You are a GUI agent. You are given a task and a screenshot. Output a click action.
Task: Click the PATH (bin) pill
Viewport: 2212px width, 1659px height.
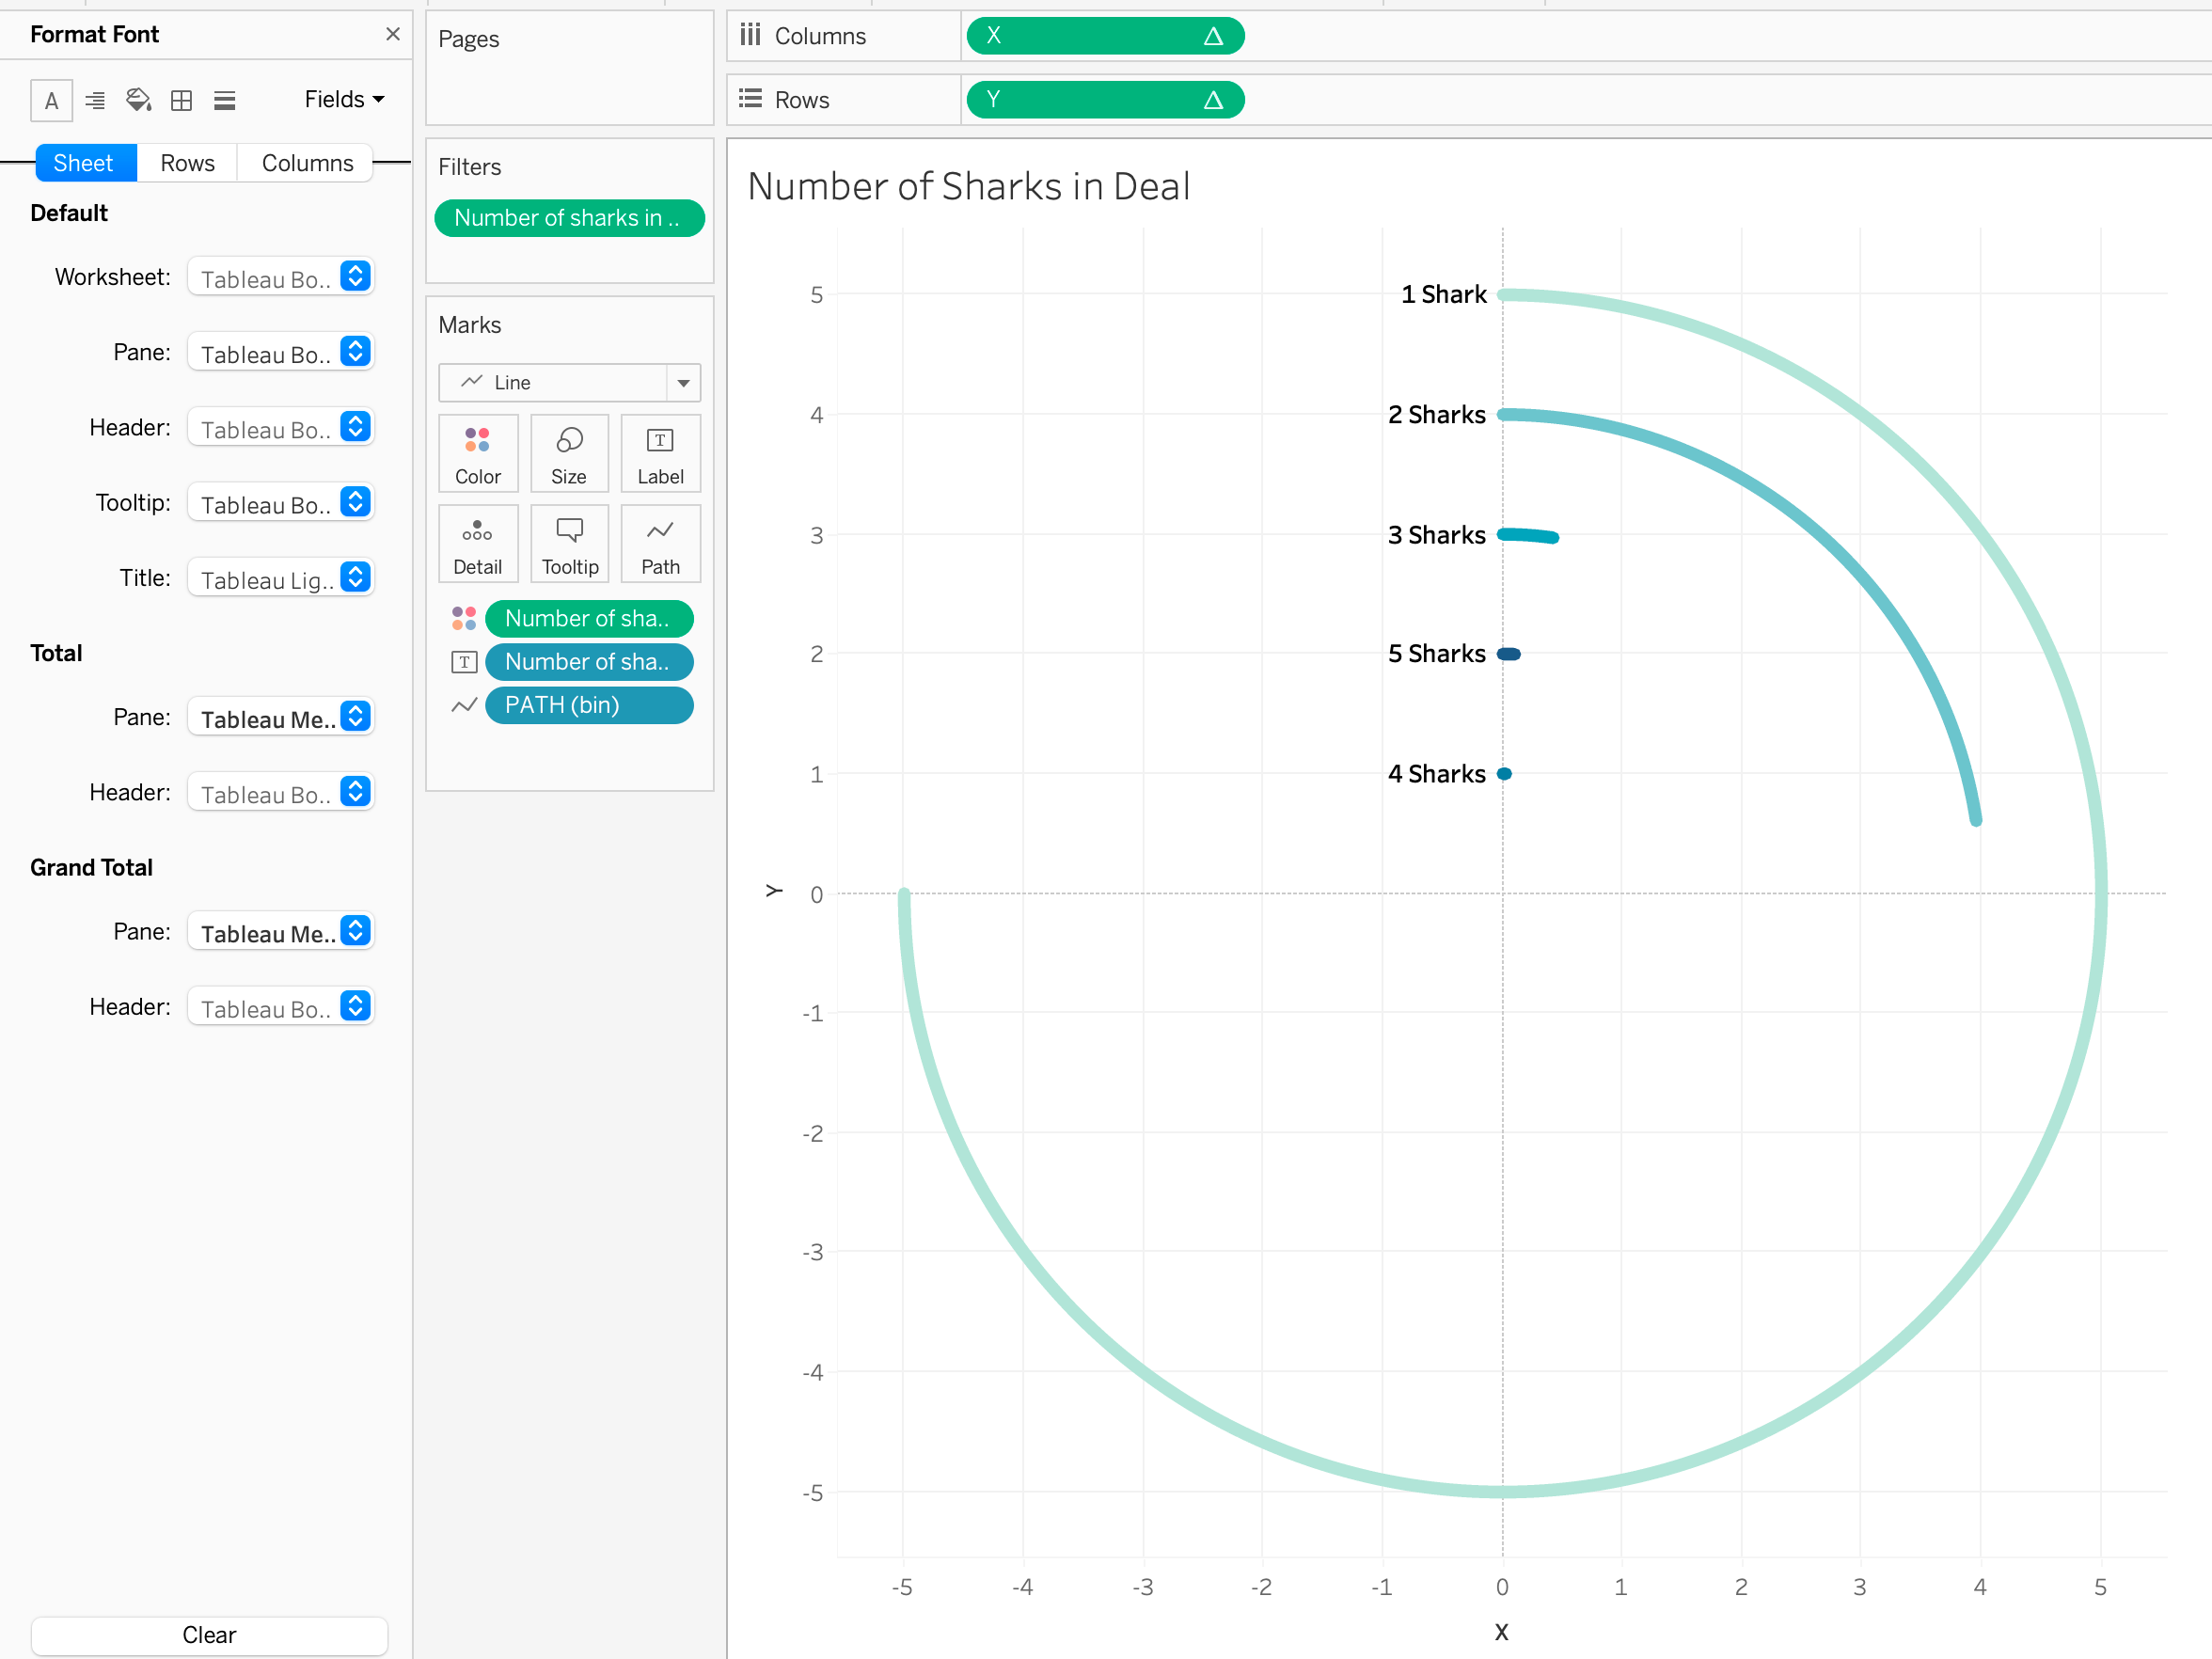589,705
